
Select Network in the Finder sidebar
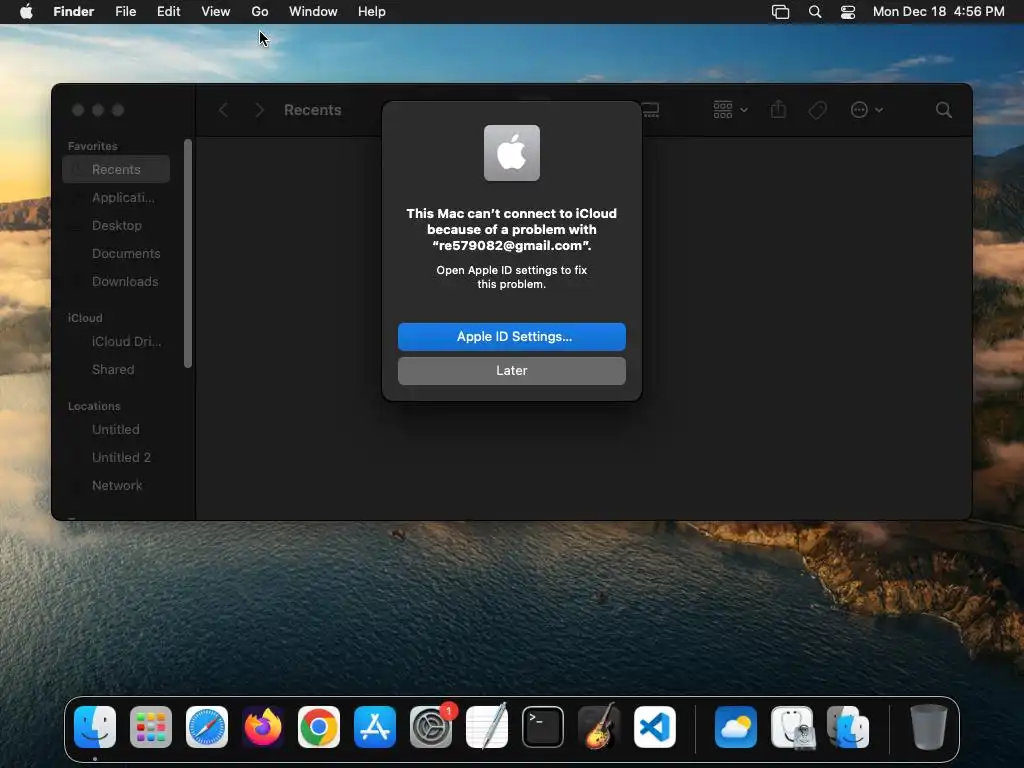point(116,486)
